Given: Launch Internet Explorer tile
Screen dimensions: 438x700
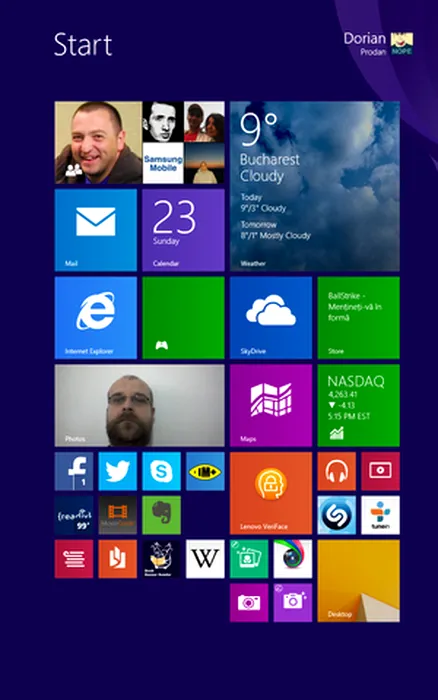Looking at the screenshot, I should 96,317.
